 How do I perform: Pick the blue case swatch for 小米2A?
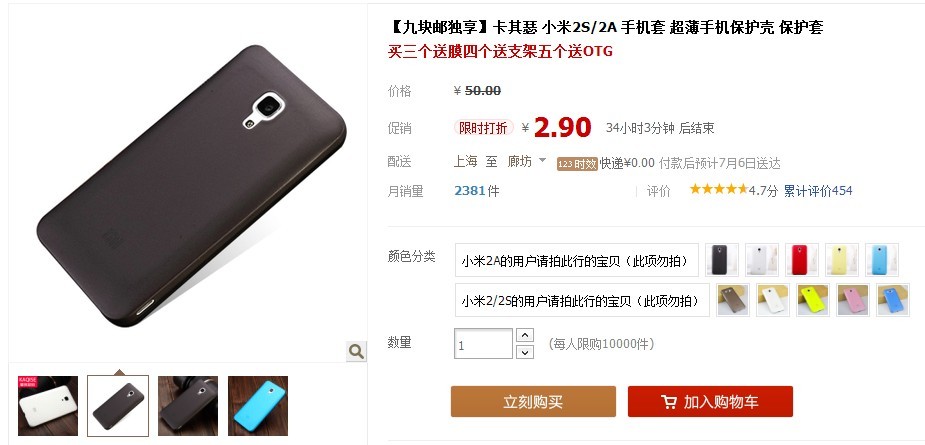882,260
